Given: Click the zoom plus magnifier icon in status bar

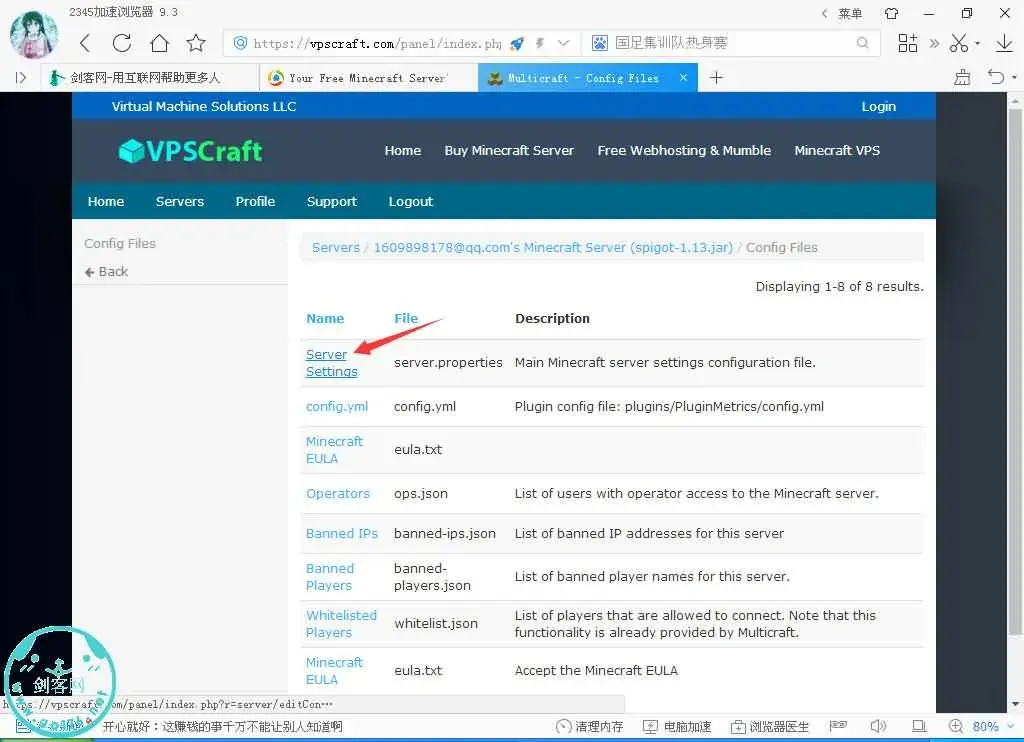Looking at the screenshot, I should pyautogui.click(x=956, y=726).
